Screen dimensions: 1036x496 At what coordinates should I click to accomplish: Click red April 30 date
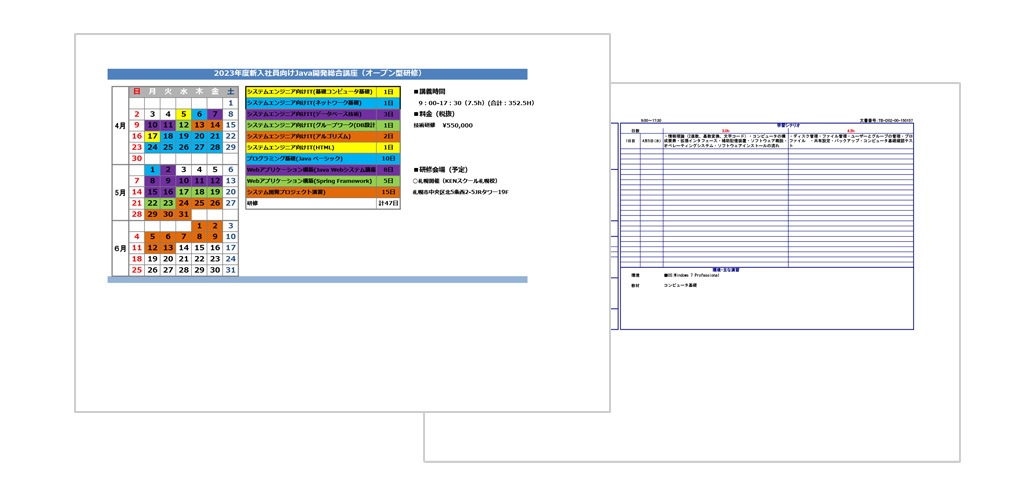pos(137,159)
